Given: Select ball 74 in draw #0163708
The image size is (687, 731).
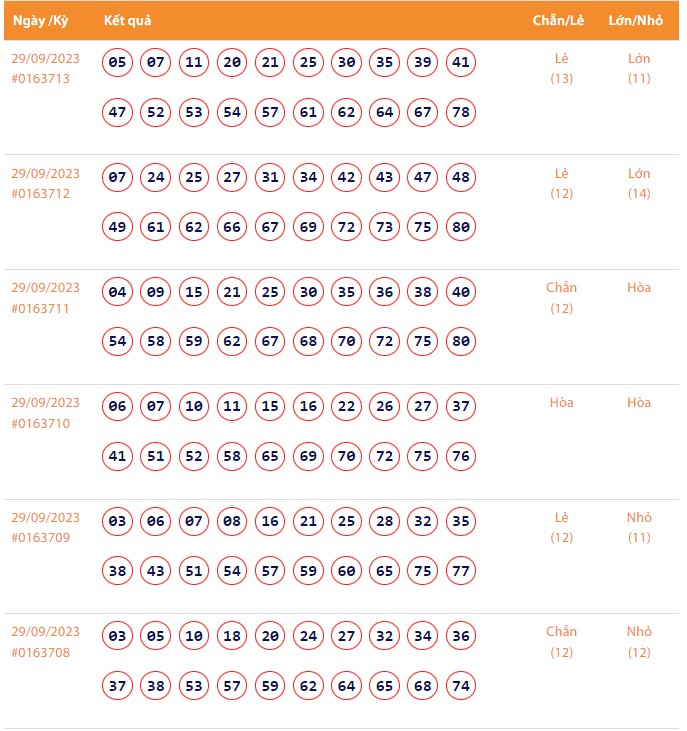Looking at the screenshot, I should tap(461, 686).
